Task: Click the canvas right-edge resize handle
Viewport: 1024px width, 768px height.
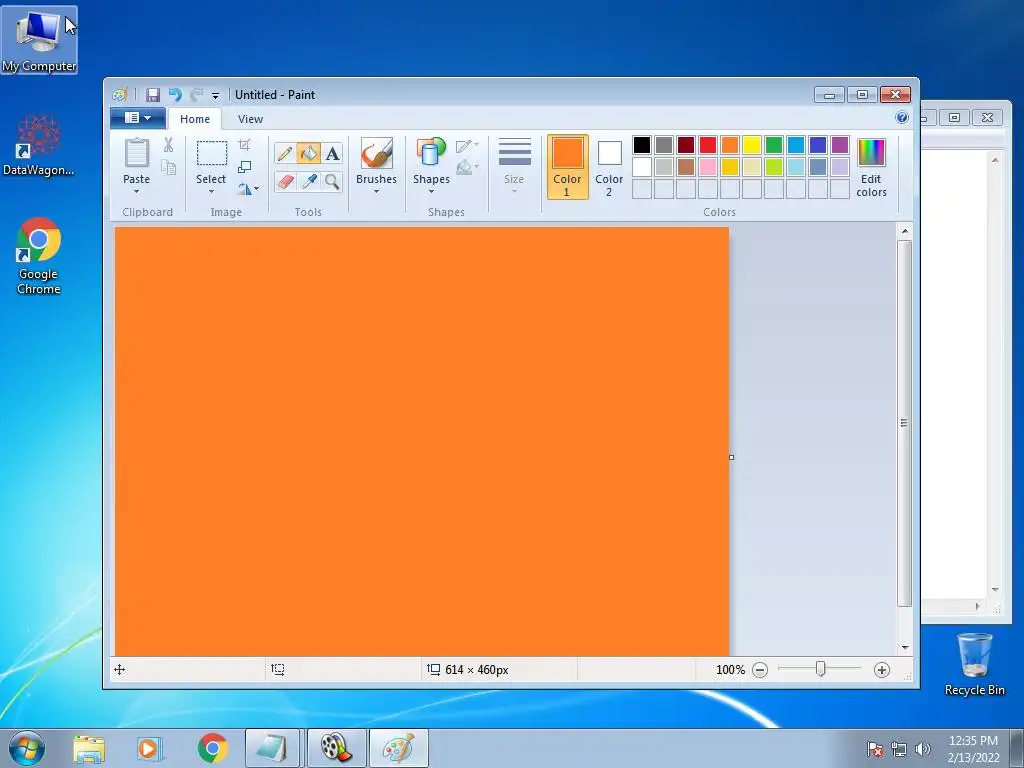Action: pos(731,457)
